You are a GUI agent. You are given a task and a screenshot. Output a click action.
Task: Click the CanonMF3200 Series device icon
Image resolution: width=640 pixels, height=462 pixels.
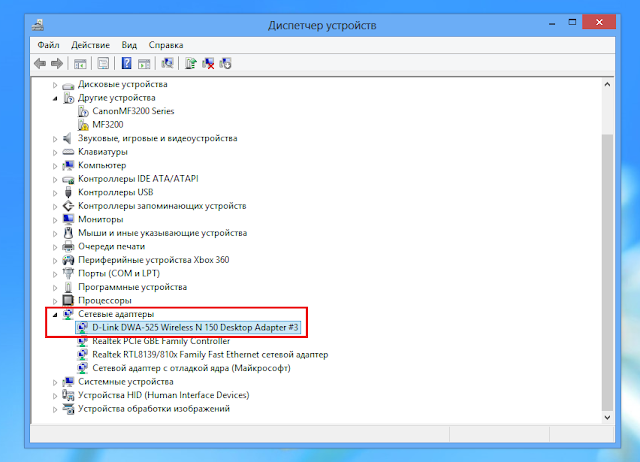(x=83, y=111)
